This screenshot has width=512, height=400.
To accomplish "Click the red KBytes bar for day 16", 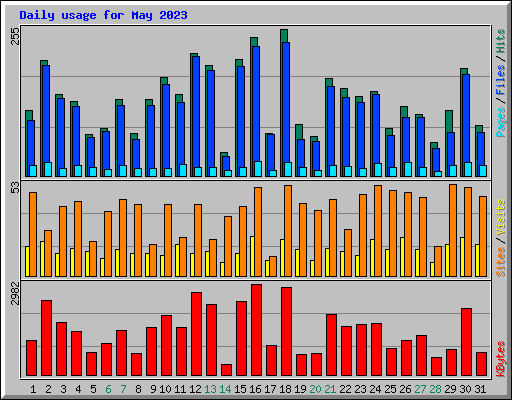I will [x=256, y=330].
